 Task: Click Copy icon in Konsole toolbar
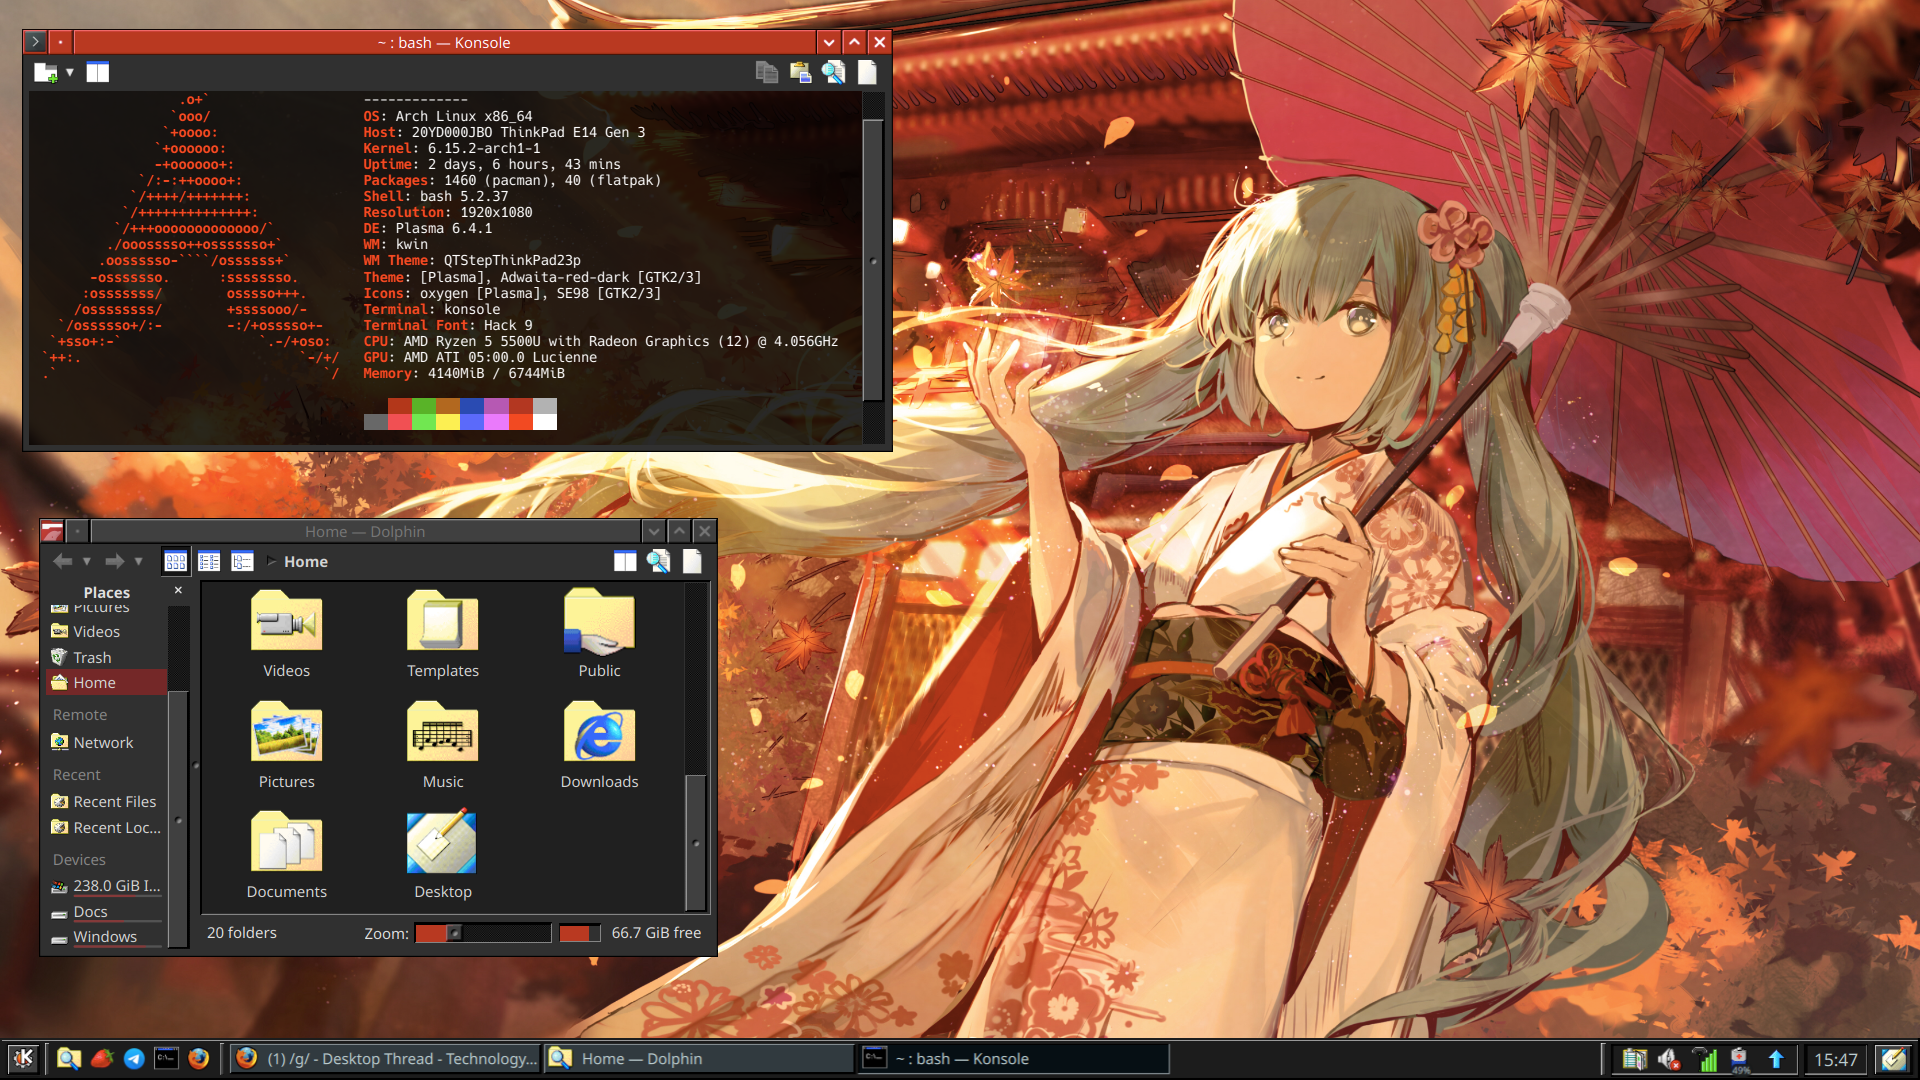(767, 72)
